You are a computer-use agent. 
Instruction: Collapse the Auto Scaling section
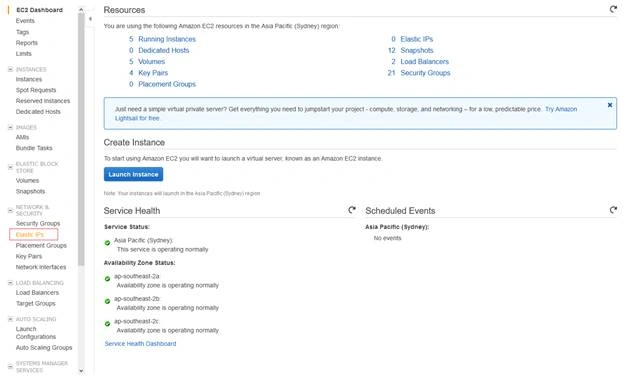pos(10,319)
